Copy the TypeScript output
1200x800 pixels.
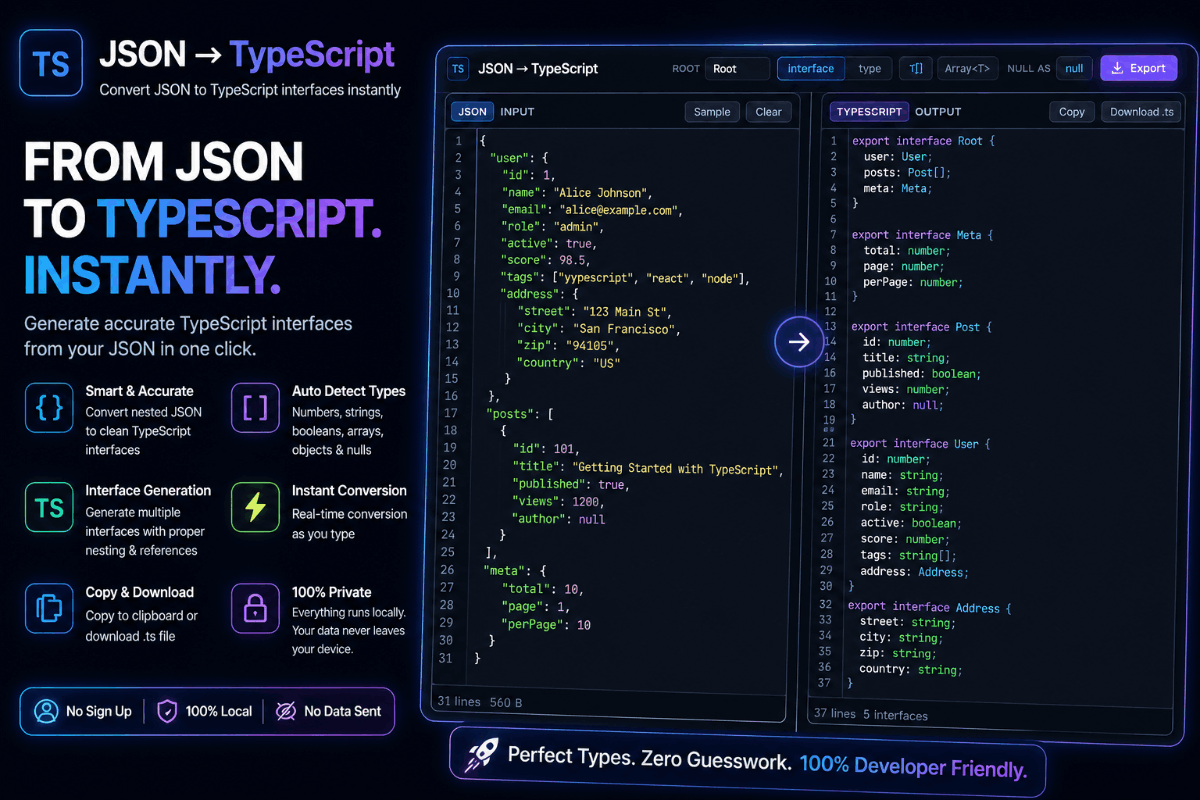[x=1072, y=112]
